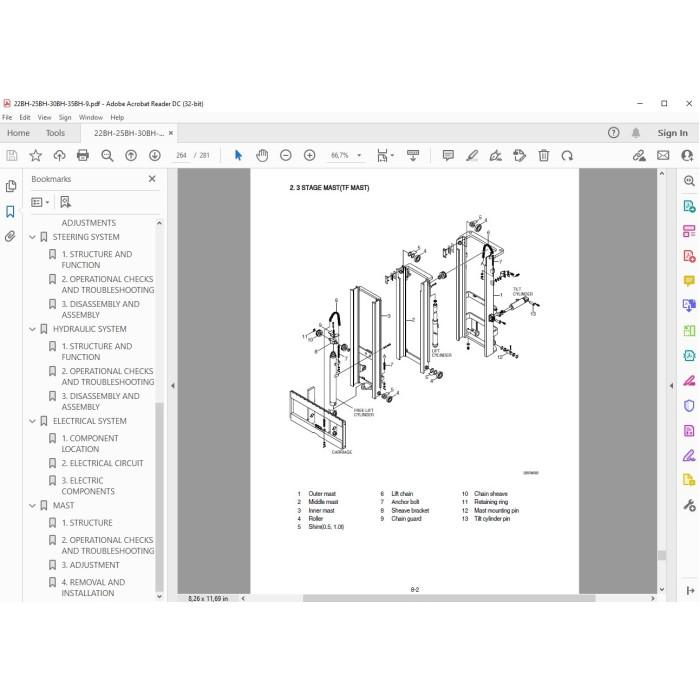Collapse the ELECTRICAL SYSTEM bookmark group

pos(32,421)
